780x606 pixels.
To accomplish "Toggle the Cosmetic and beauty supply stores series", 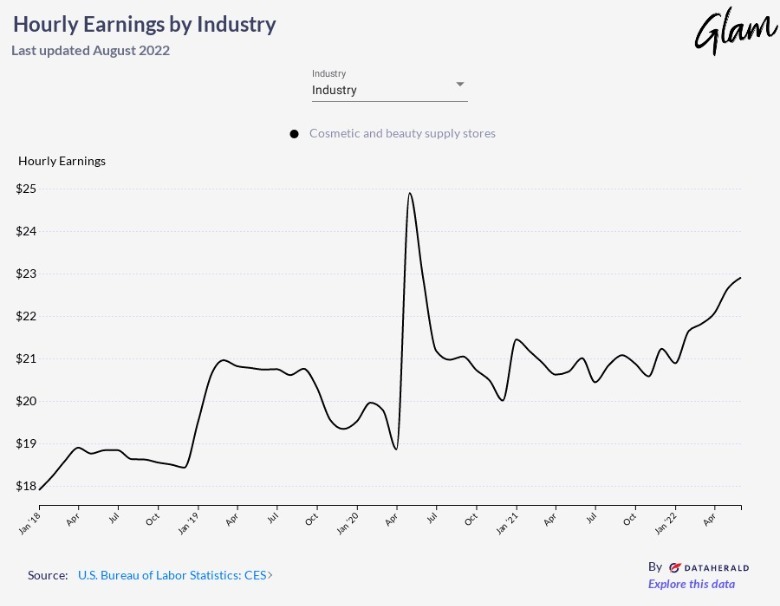I will (402, 133).
